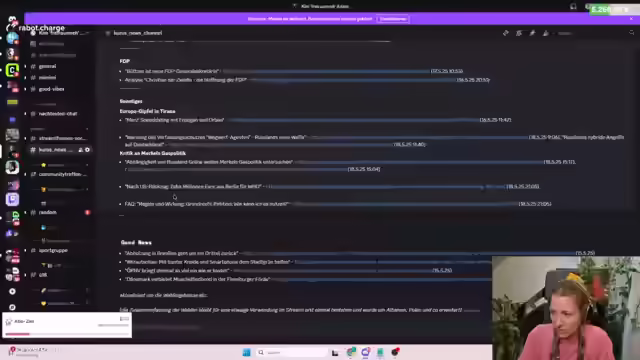Dismiss the purple banner with its X
640x360 pixels.
pos(631,19)
